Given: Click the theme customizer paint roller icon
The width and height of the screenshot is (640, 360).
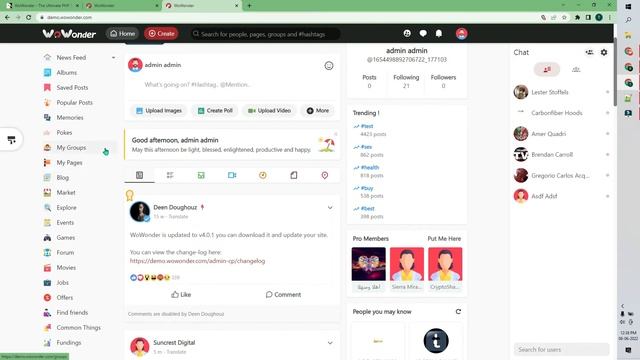Looking at the screenshot, I should tap(11, 140).
